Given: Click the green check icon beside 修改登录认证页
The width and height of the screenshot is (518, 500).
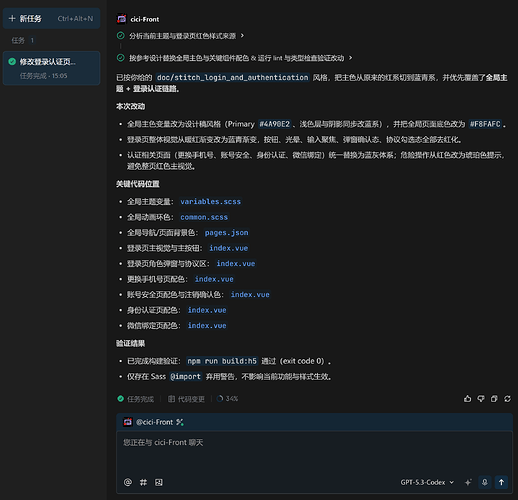Looking at the screenshot, I should pos(12,62).
